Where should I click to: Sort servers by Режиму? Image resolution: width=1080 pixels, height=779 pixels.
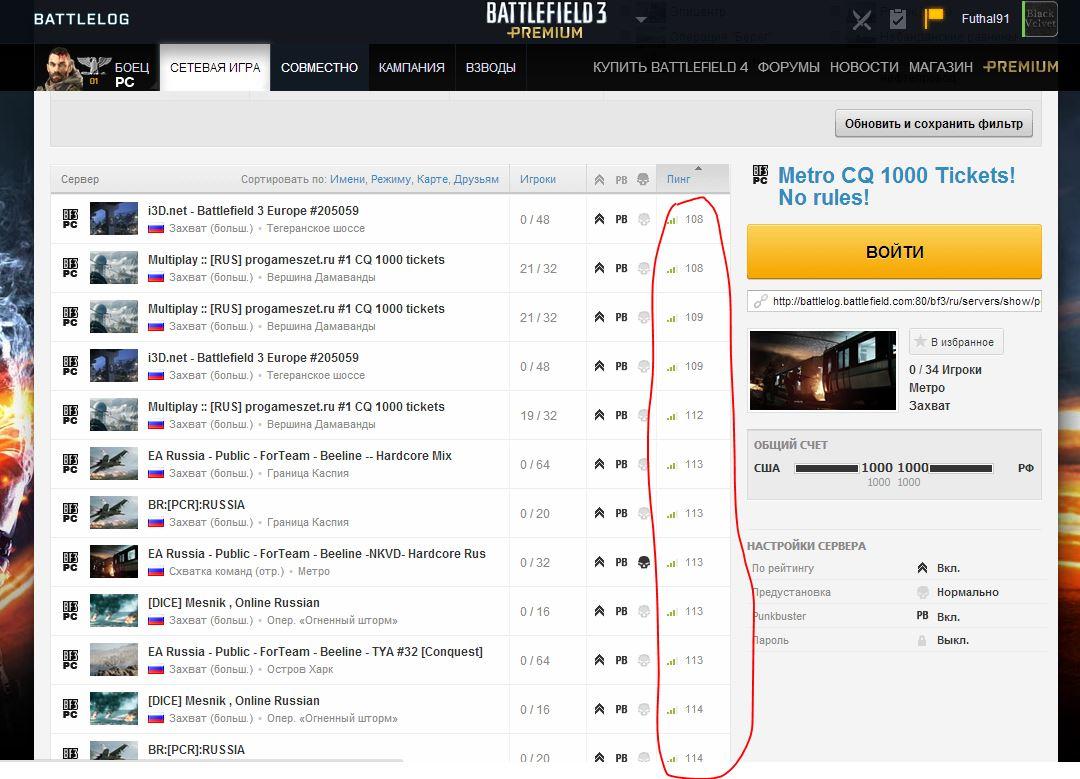(x=391, y=179)
